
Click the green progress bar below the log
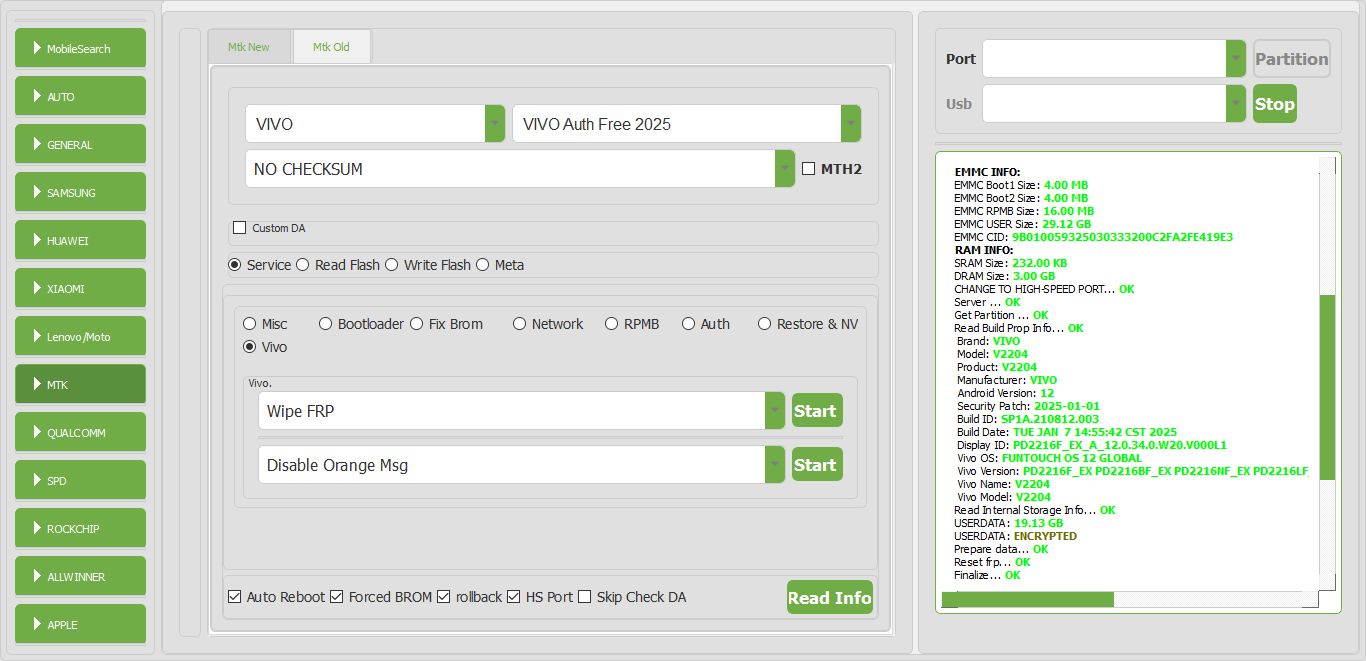point(1028,599)
